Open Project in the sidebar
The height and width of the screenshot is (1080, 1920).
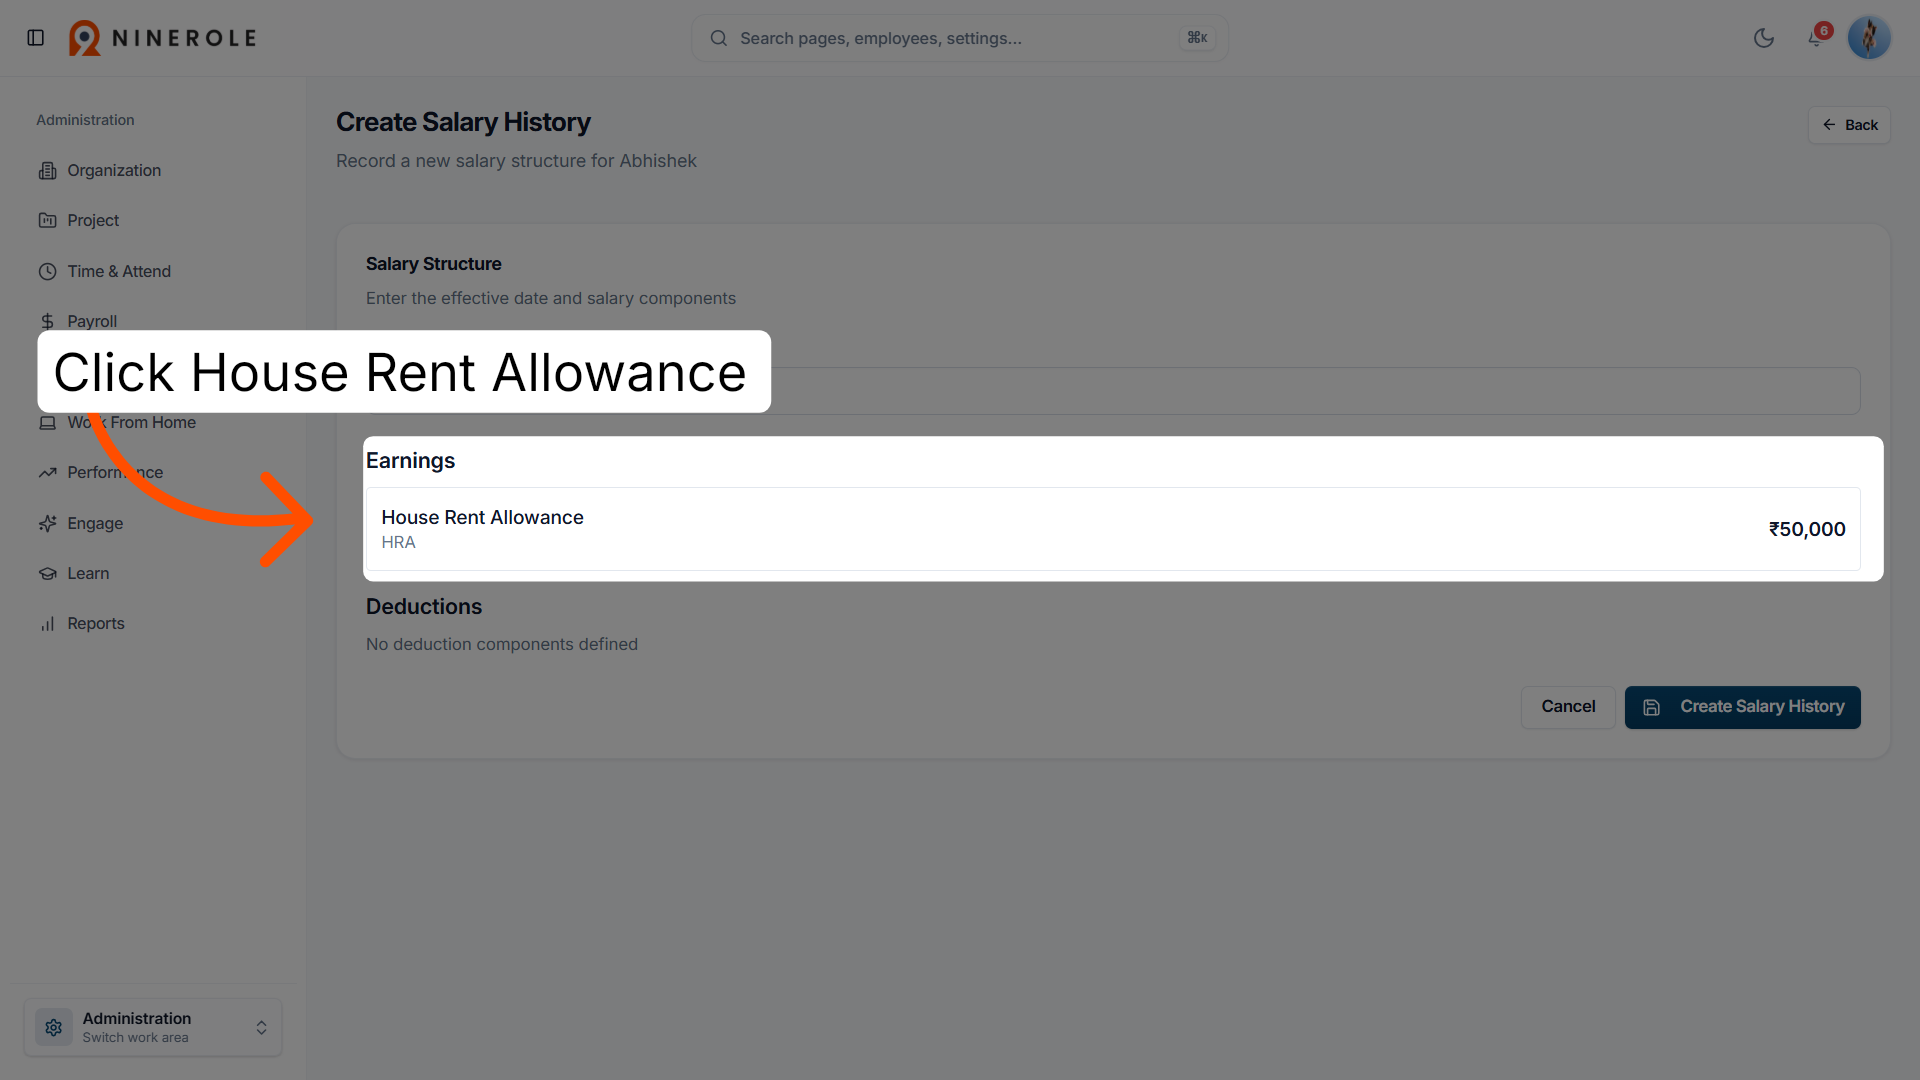pos(93,220)
